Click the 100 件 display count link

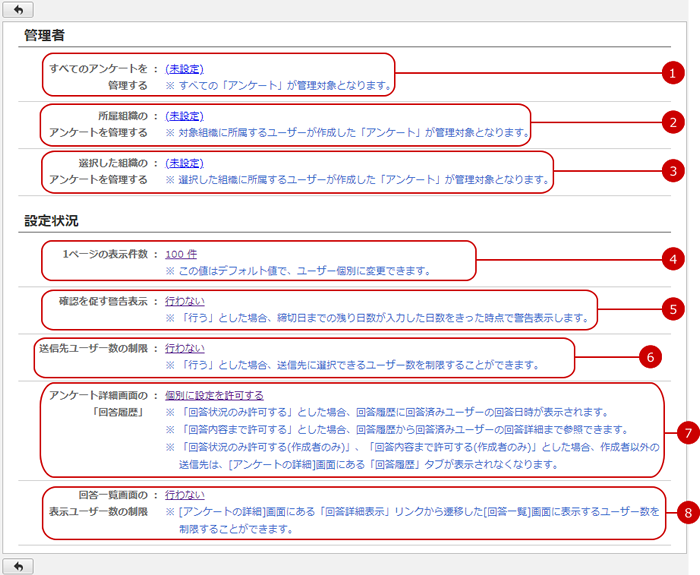pyautogui.click(x=181, y=254)
